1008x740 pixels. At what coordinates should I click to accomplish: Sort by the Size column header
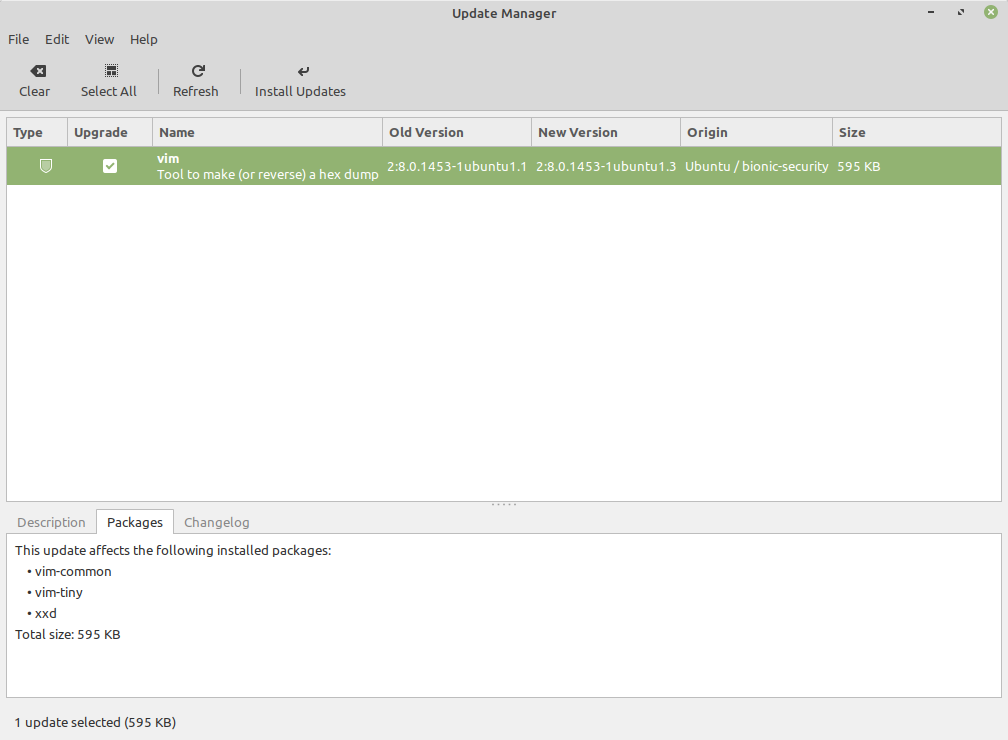point(917,132)
